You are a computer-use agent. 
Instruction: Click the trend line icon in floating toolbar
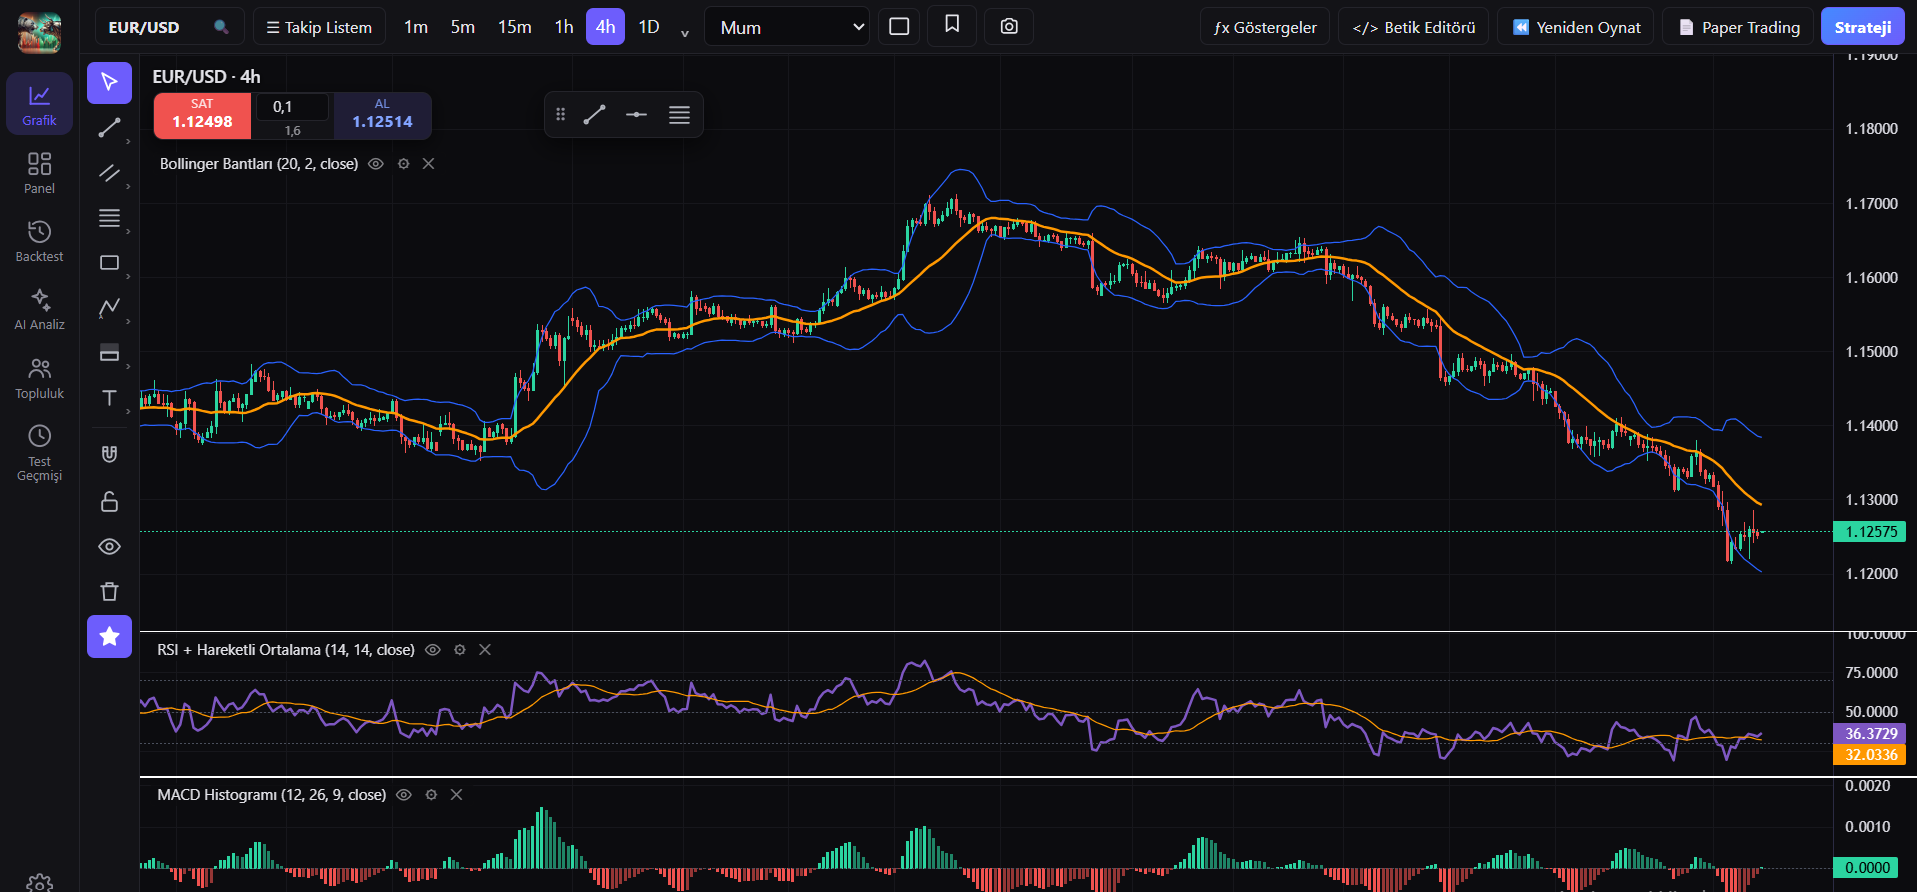coord(594,115)
